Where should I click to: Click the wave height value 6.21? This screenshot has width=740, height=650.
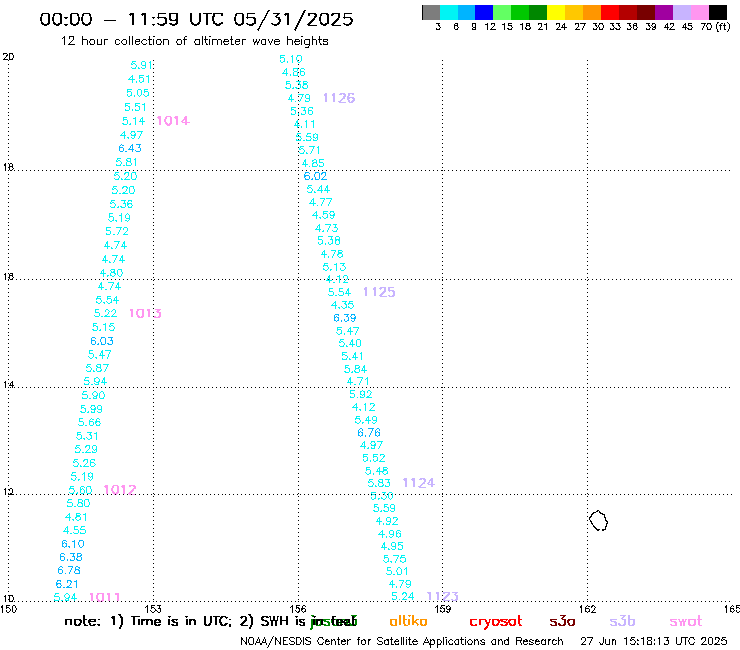point(67,584)
